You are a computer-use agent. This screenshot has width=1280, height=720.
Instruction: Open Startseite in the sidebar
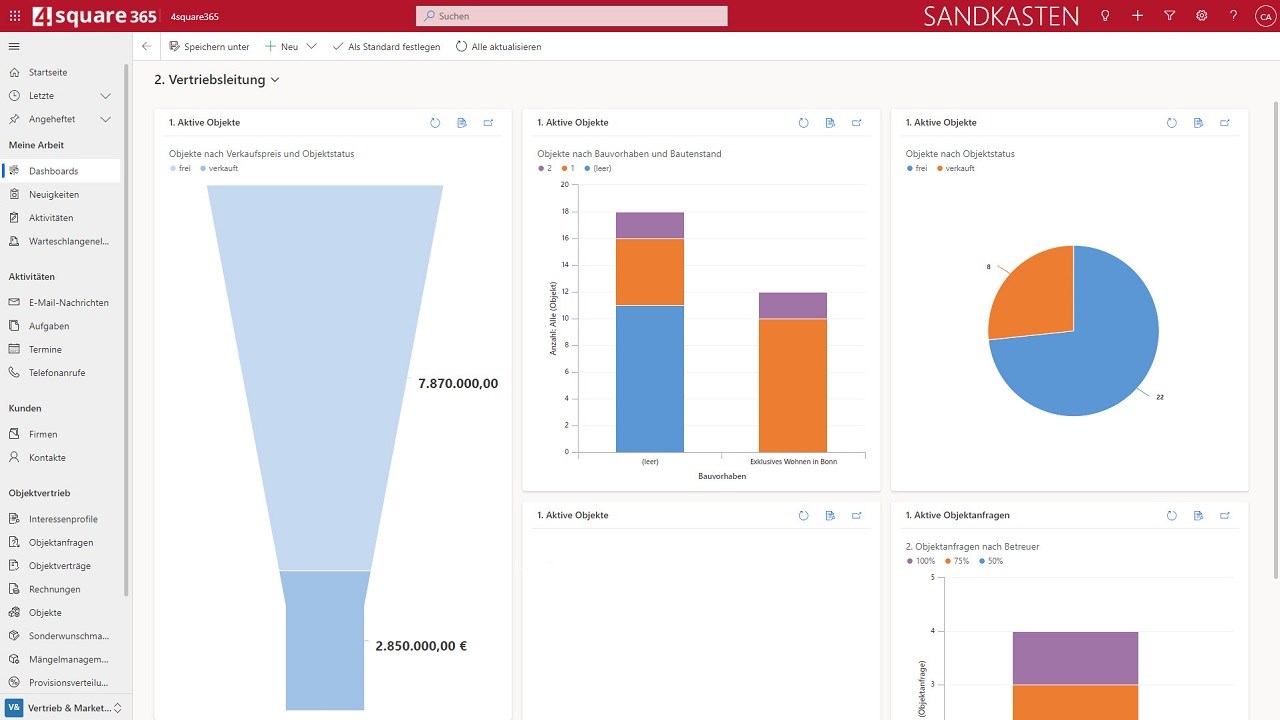(x=60, y=73)
